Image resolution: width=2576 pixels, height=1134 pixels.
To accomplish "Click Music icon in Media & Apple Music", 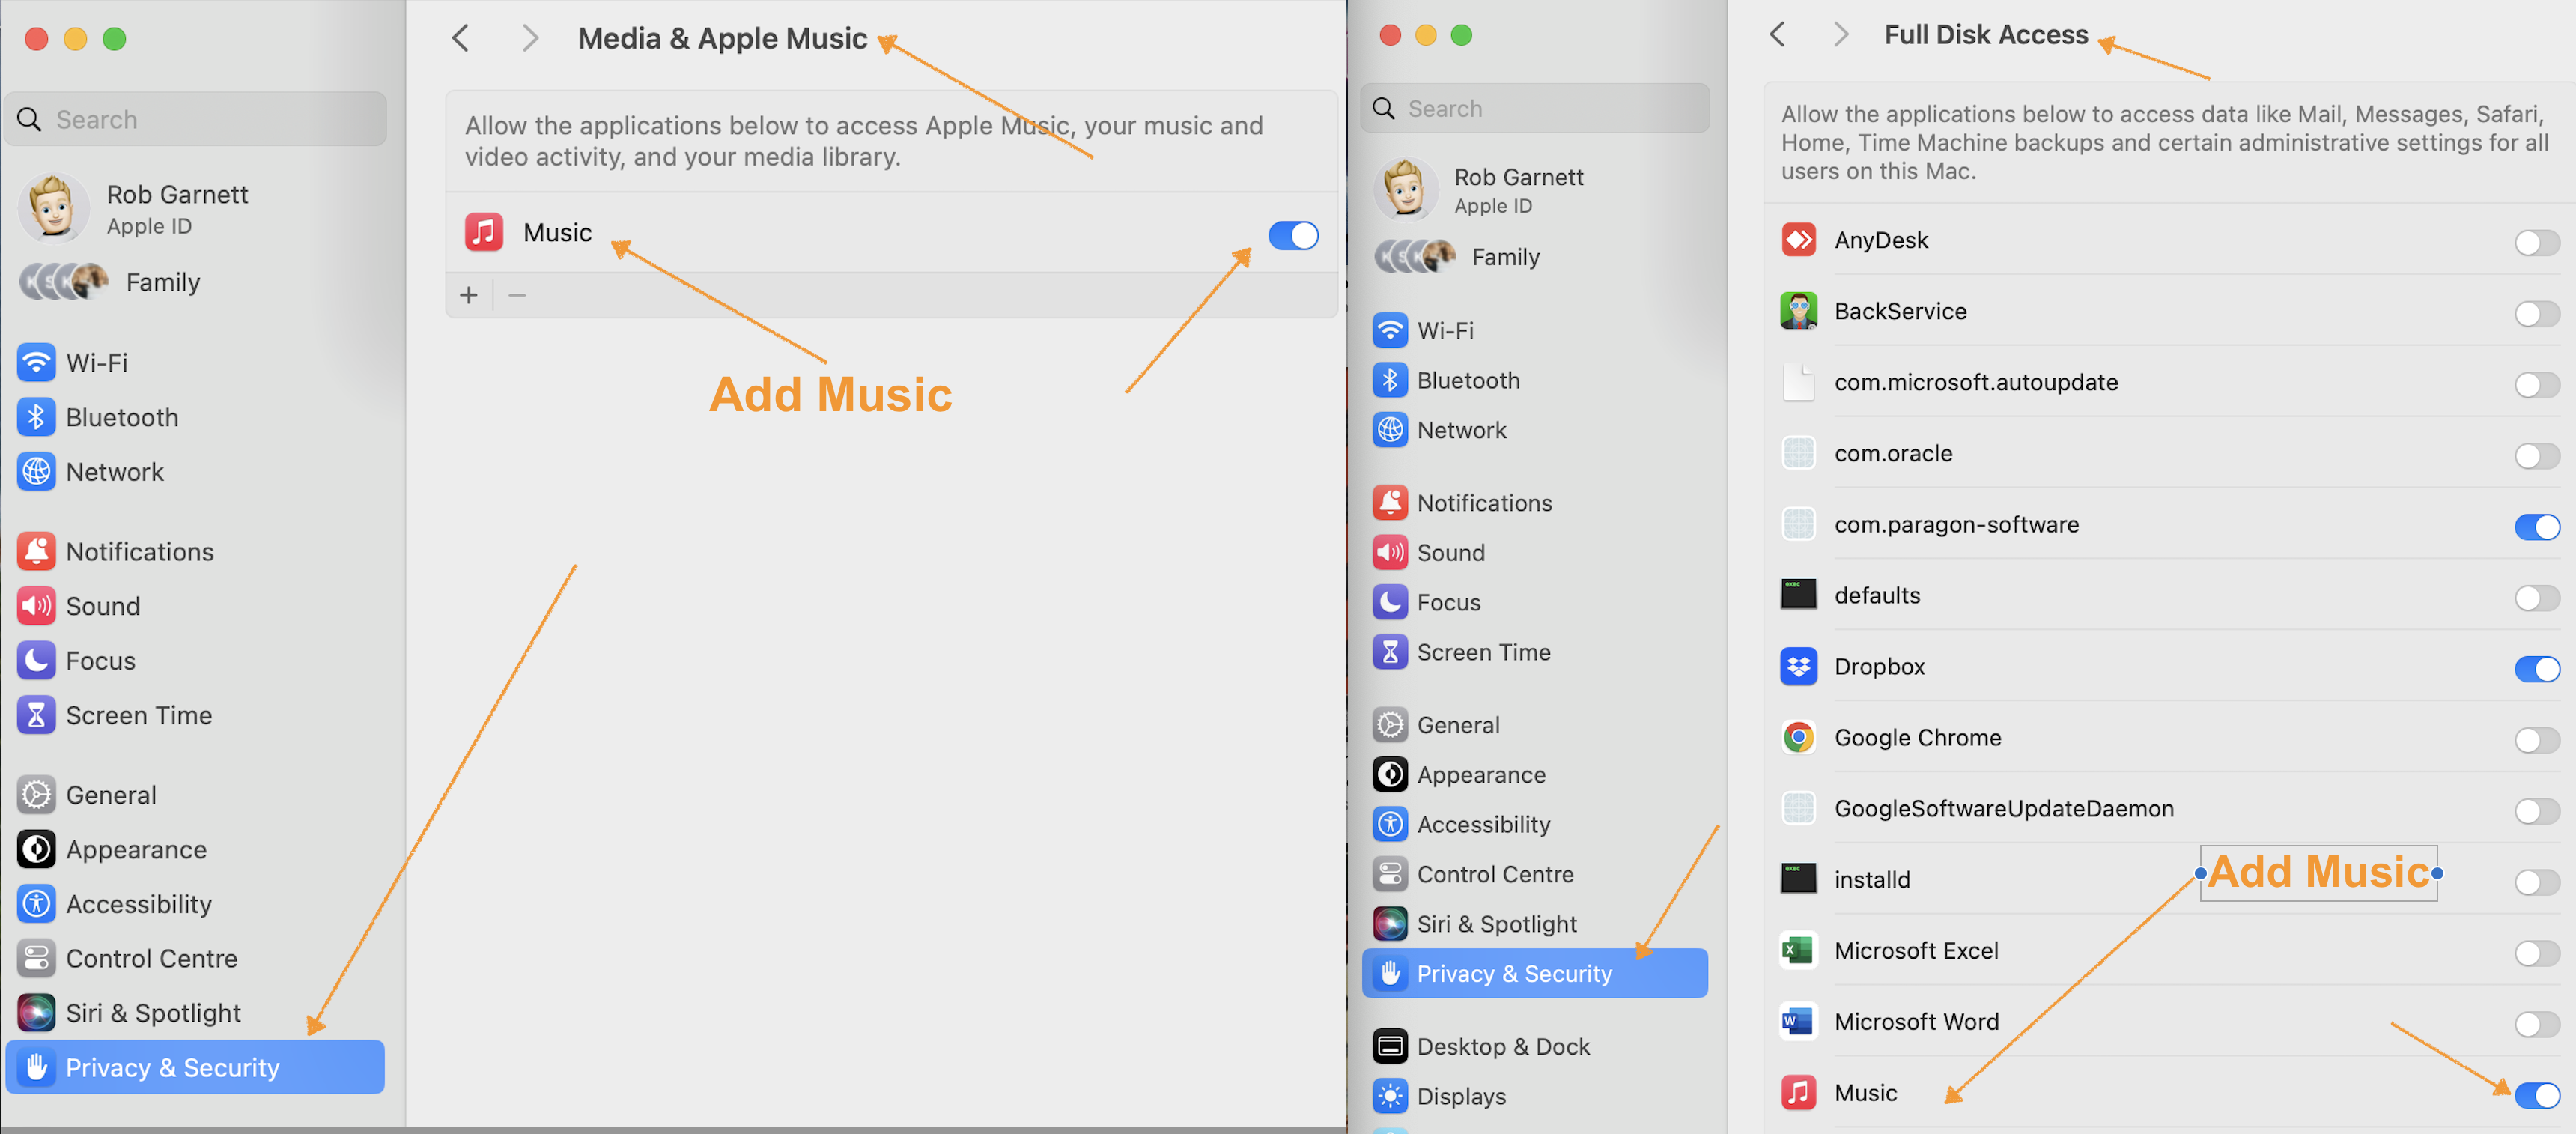I will pos(484,232).
